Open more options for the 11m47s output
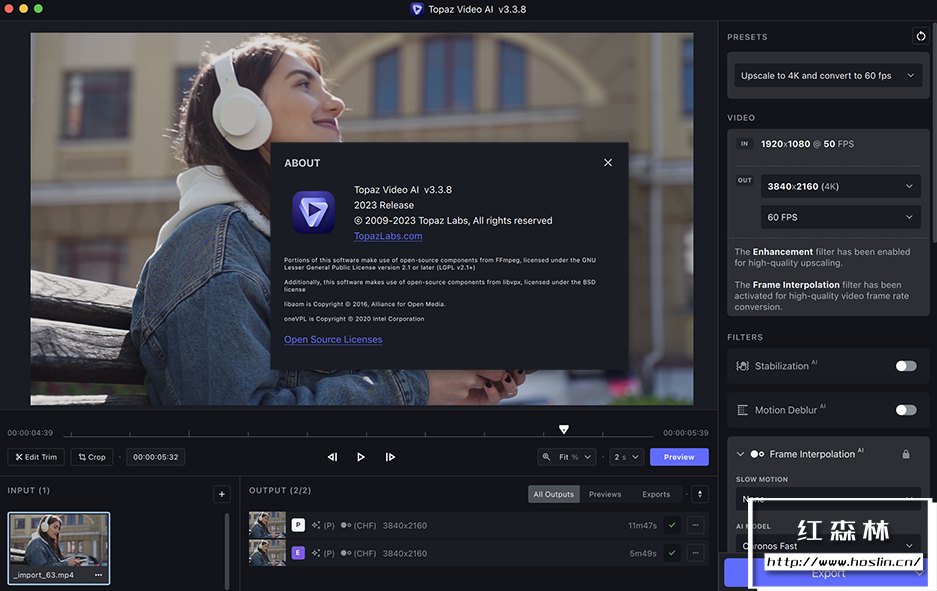The width and height of the screenshot is (937, 591). pos(696,525)
